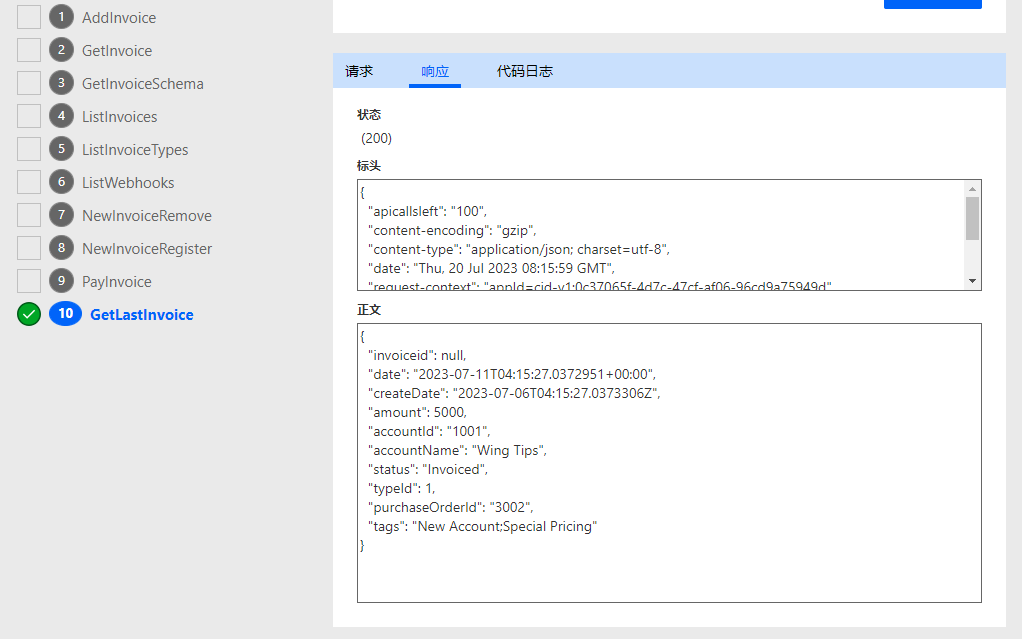Tick the checkbox next to GetInvoice
1022x639 pixels.
(x=29, y=50)
